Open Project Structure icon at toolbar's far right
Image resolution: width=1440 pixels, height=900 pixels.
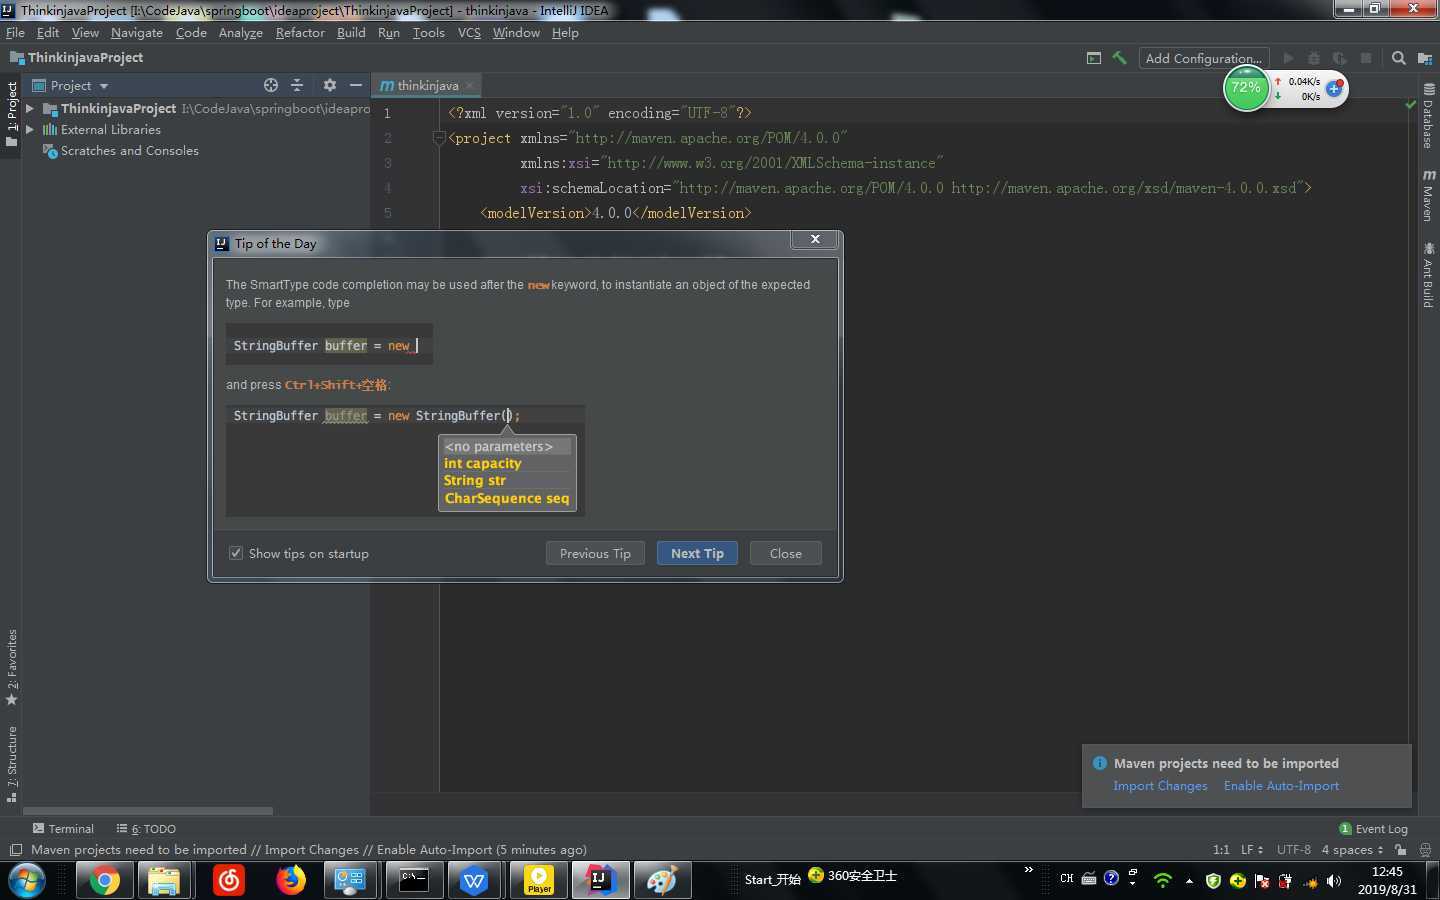point(1425,58)
